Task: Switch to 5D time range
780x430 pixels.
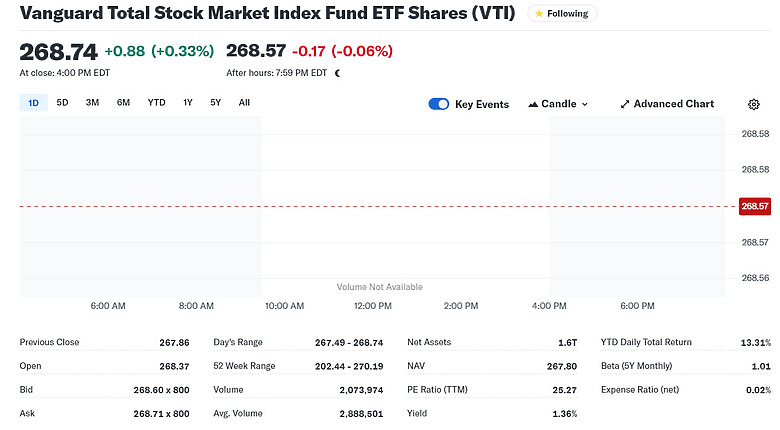Action: [62, 103]
